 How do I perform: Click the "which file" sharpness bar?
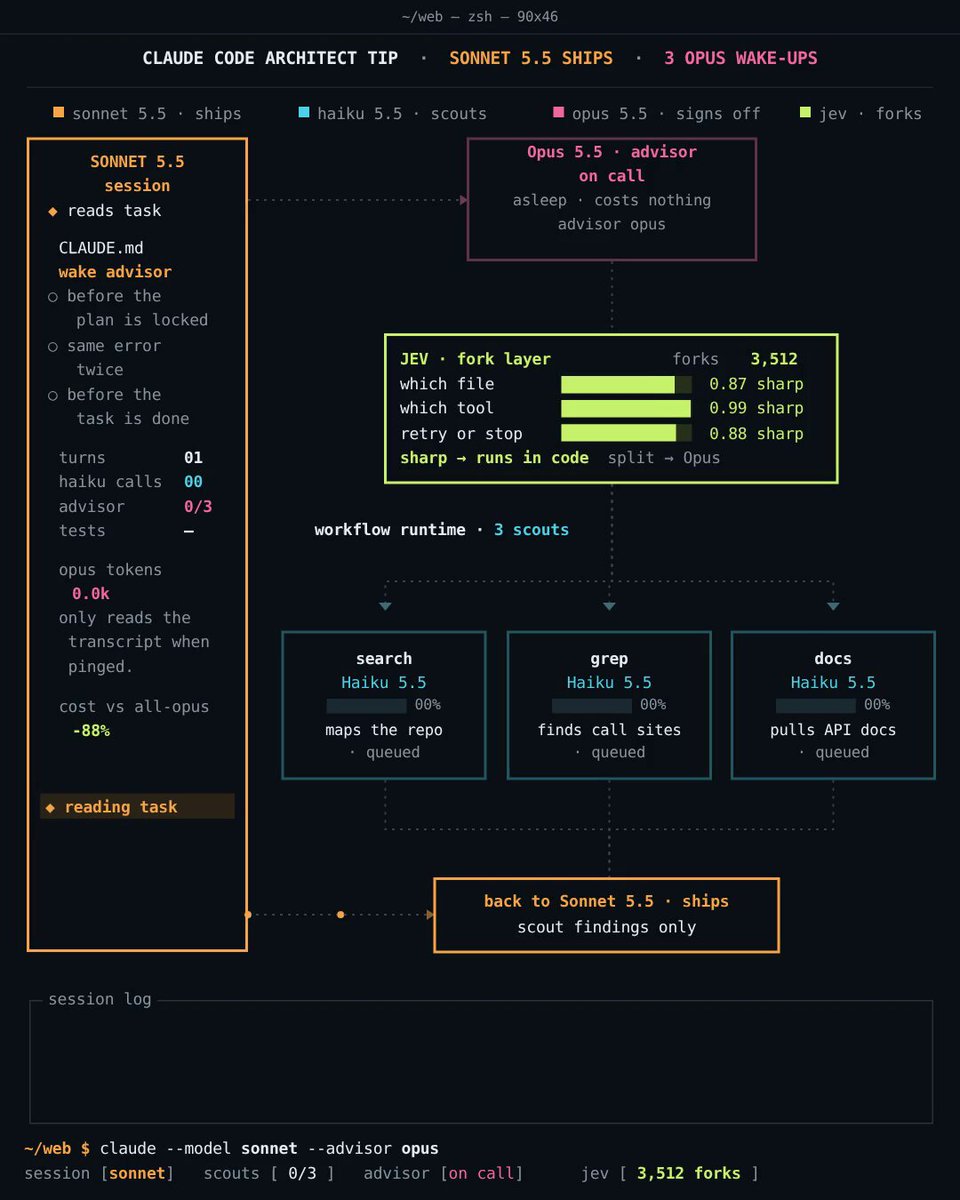coord(626,384)
